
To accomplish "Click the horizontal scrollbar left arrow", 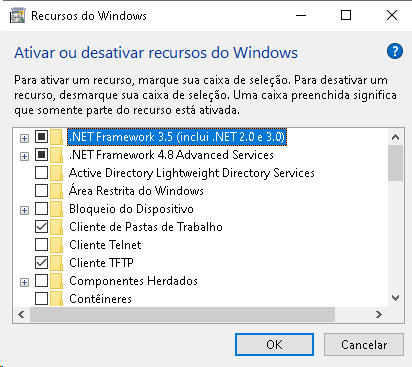I will click(x=22, y=314).
